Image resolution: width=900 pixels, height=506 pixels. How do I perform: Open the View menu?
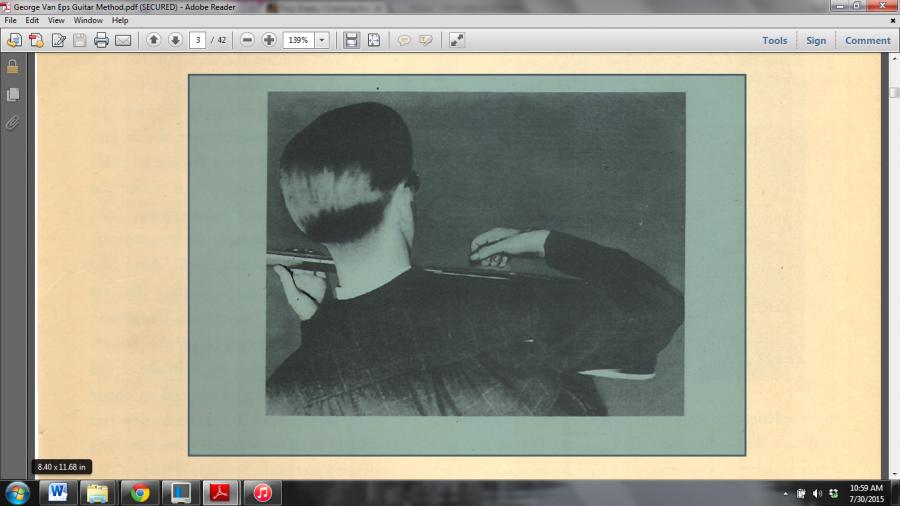[x=56, y=20]
